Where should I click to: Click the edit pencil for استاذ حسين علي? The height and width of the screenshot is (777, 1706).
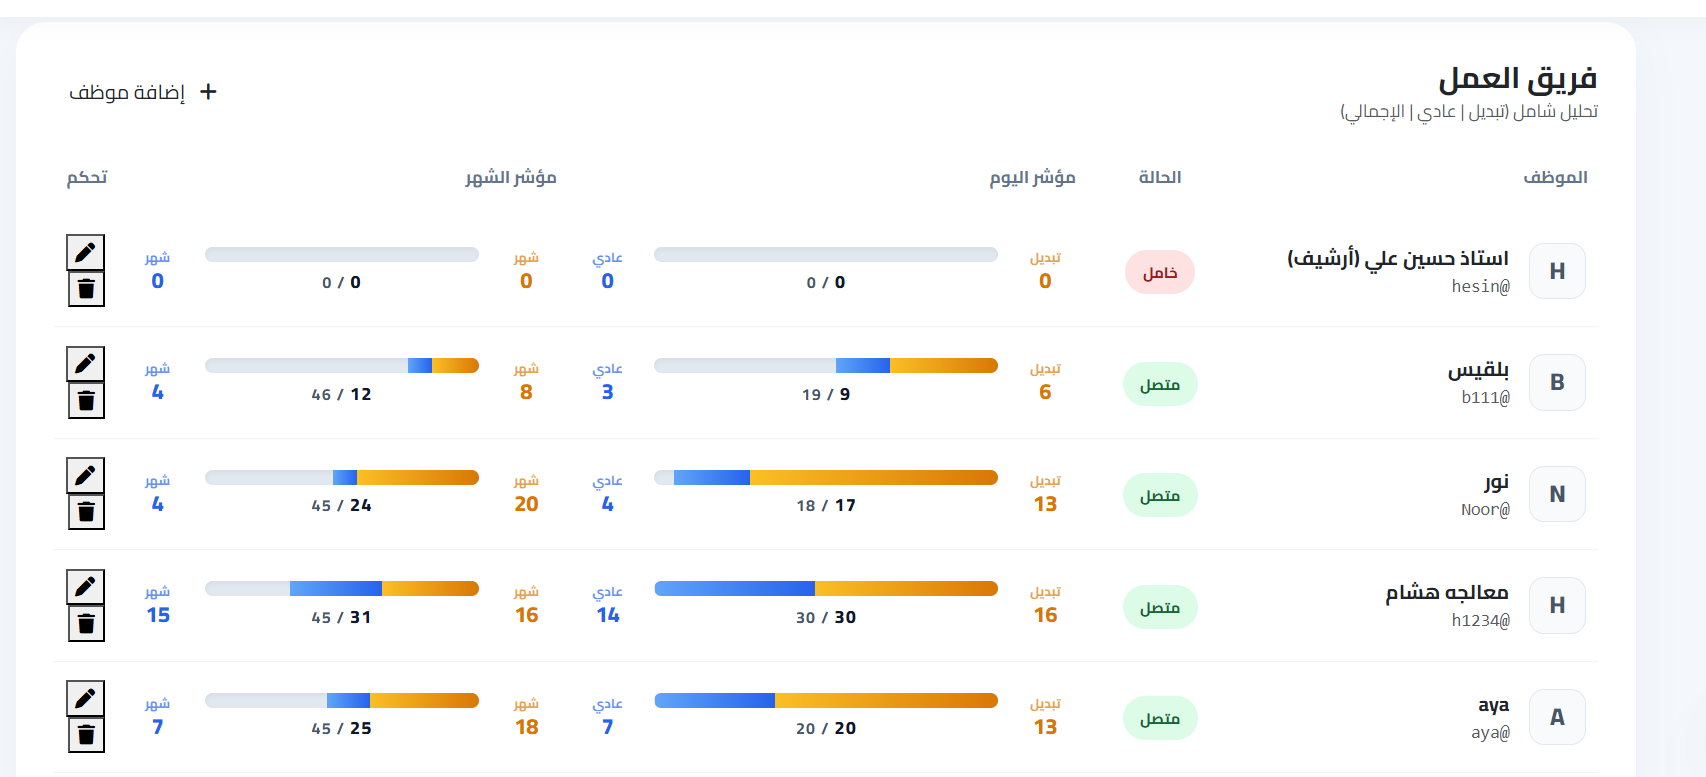pos(86,252)
